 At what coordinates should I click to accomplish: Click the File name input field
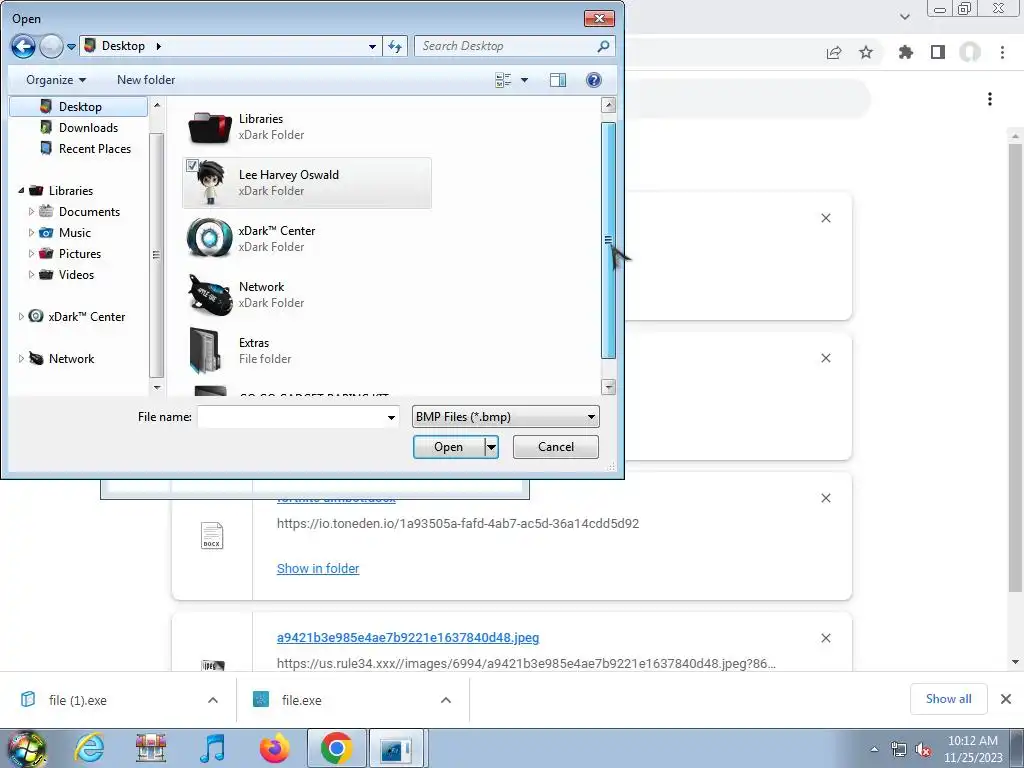click(291, 417)
